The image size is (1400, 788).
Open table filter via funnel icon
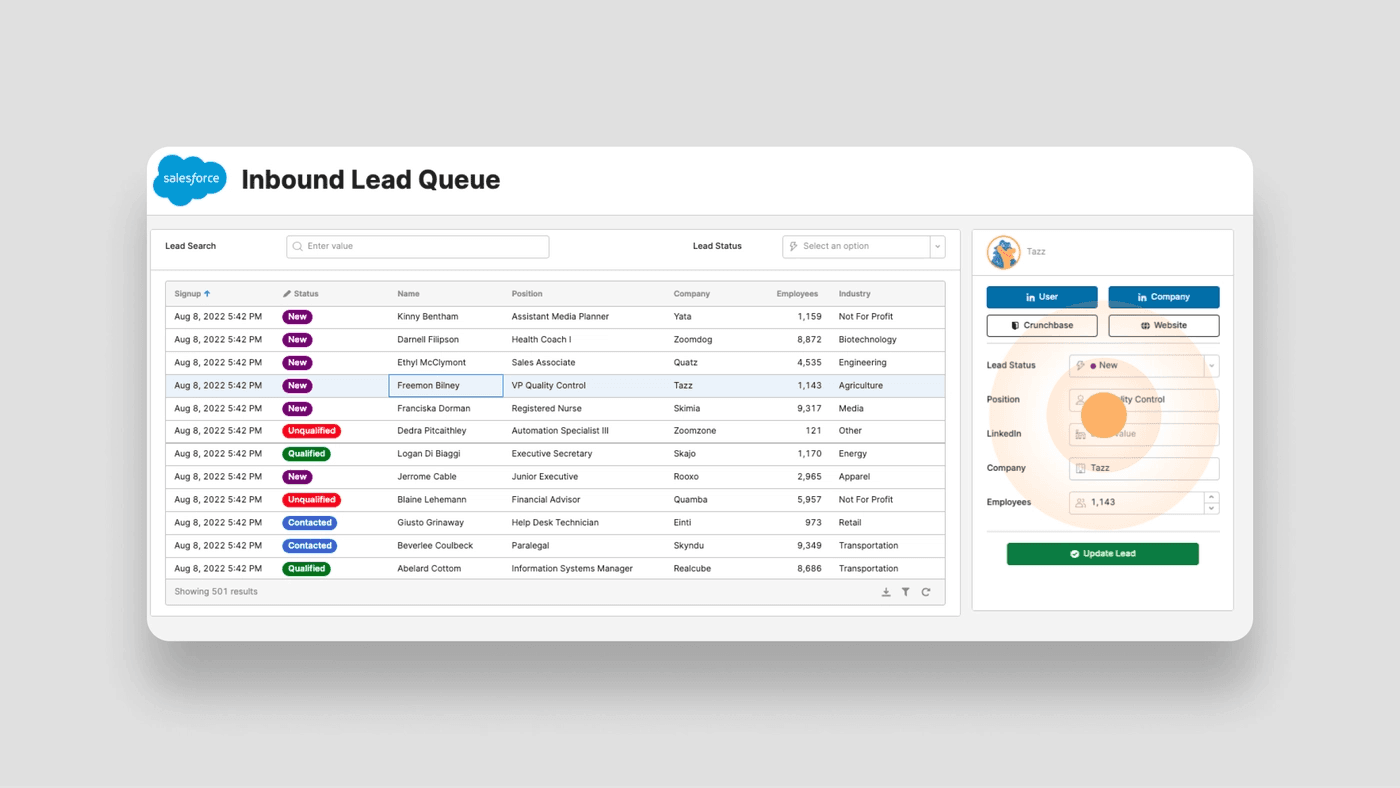click(906, 592)
